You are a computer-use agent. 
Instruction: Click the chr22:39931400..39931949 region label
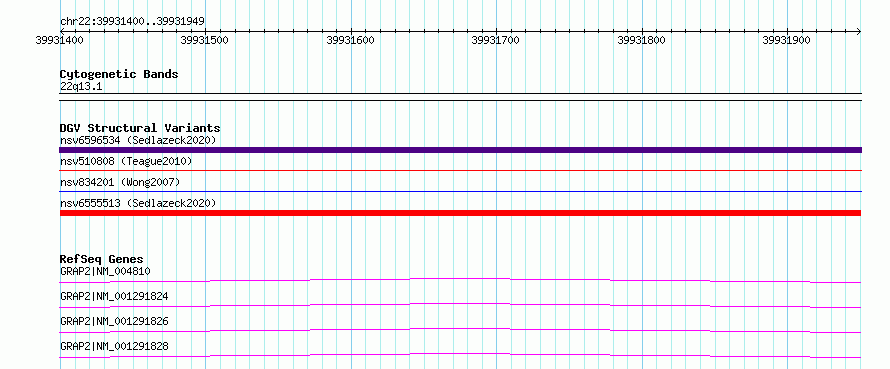(132, 21)
